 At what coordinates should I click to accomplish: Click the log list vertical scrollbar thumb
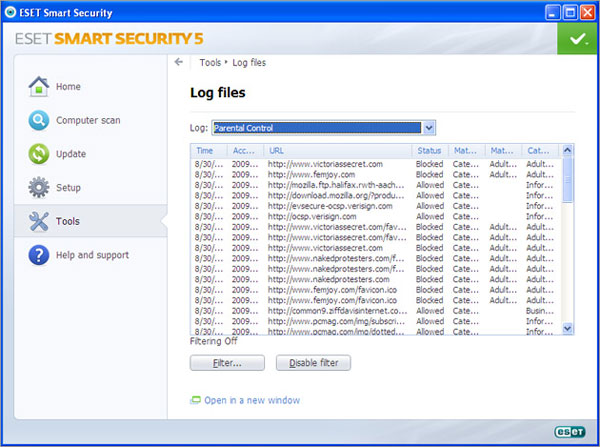(x=567, y=179)
